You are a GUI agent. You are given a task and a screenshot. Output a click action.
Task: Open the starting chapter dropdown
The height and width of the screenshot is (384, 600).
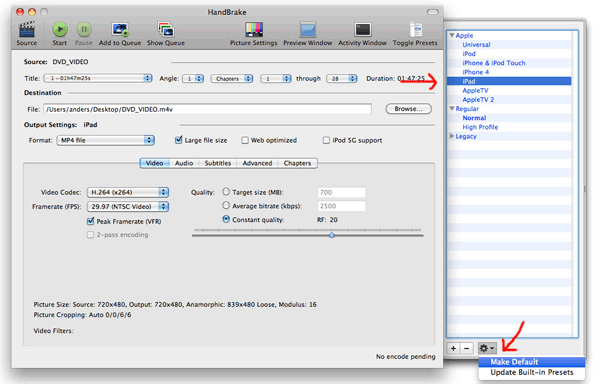pyautogui.click(x=276, y=78)
